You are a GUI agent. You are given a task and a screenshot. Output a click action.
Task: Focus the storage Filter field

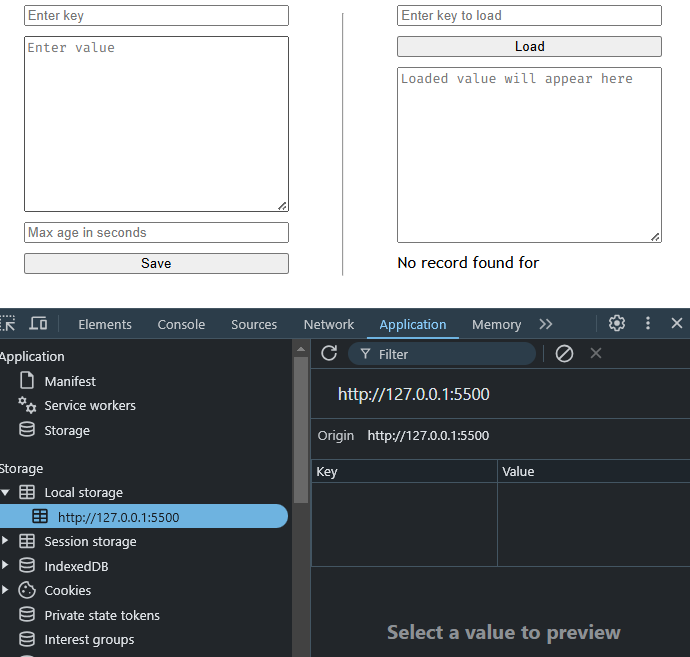pyautogui.click(x=442, y=354)
